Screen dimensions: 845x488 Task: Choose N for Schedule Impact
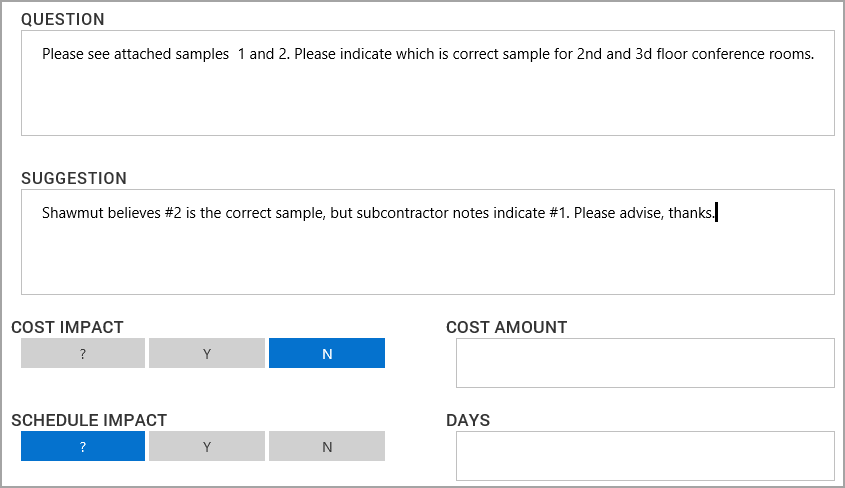pos(327,446)
